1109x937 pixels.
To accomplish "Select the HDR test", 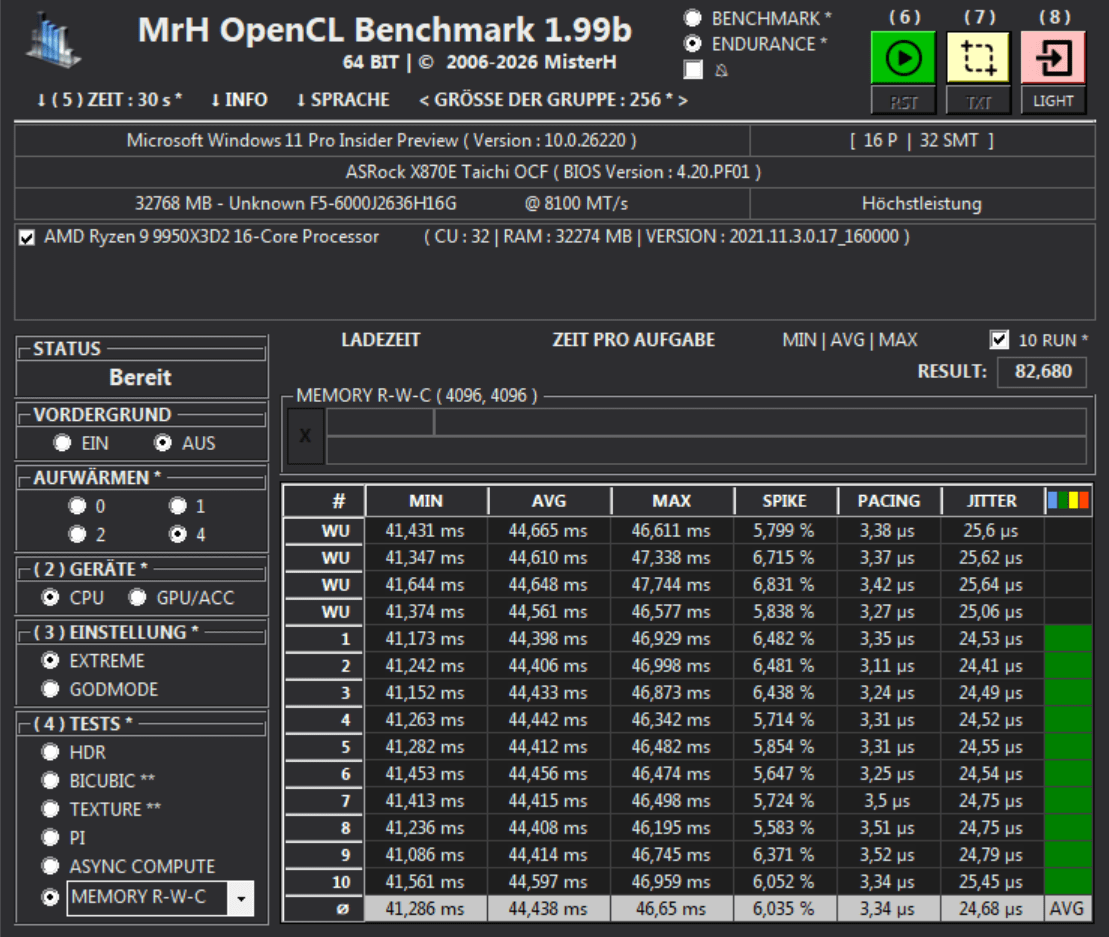I will (x=50, y=752).
